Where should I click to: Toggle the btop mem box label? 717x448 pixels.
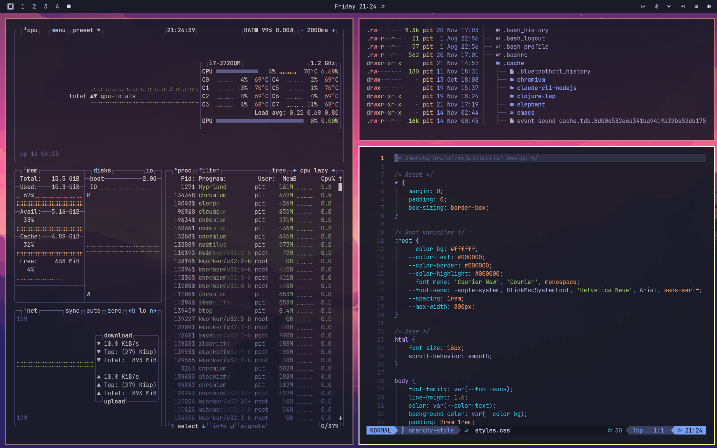(x=31, y=170)
